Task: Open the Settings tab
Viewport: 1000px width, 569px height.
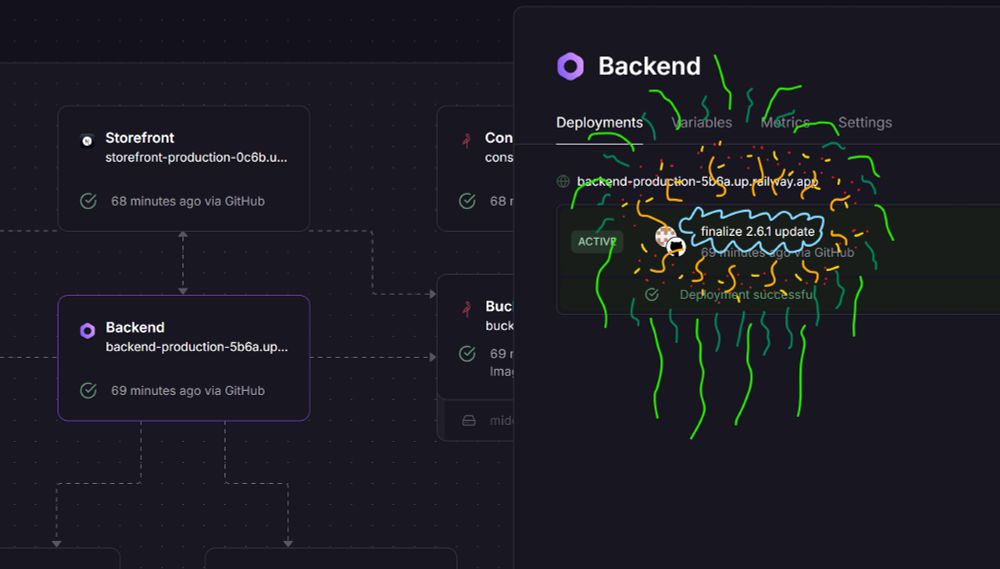Action: click(865, 122)
